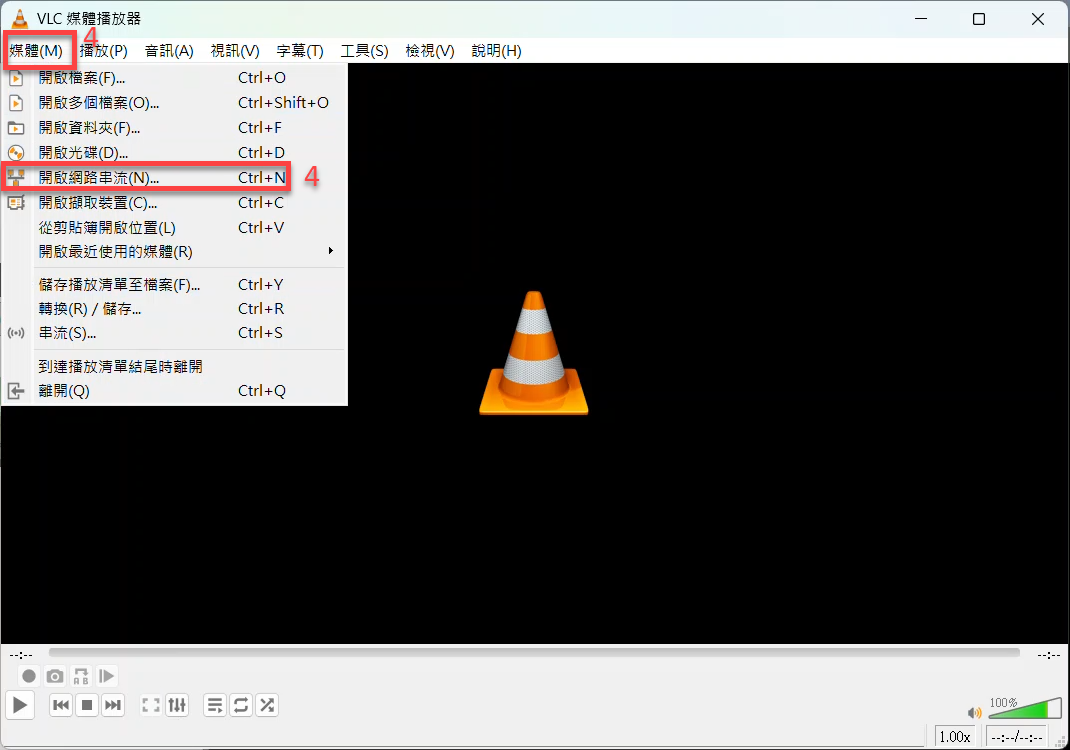This screenshot has width=1070, height=750.
Task: Click the 1.00x playback speed
Action: (955, 736)
